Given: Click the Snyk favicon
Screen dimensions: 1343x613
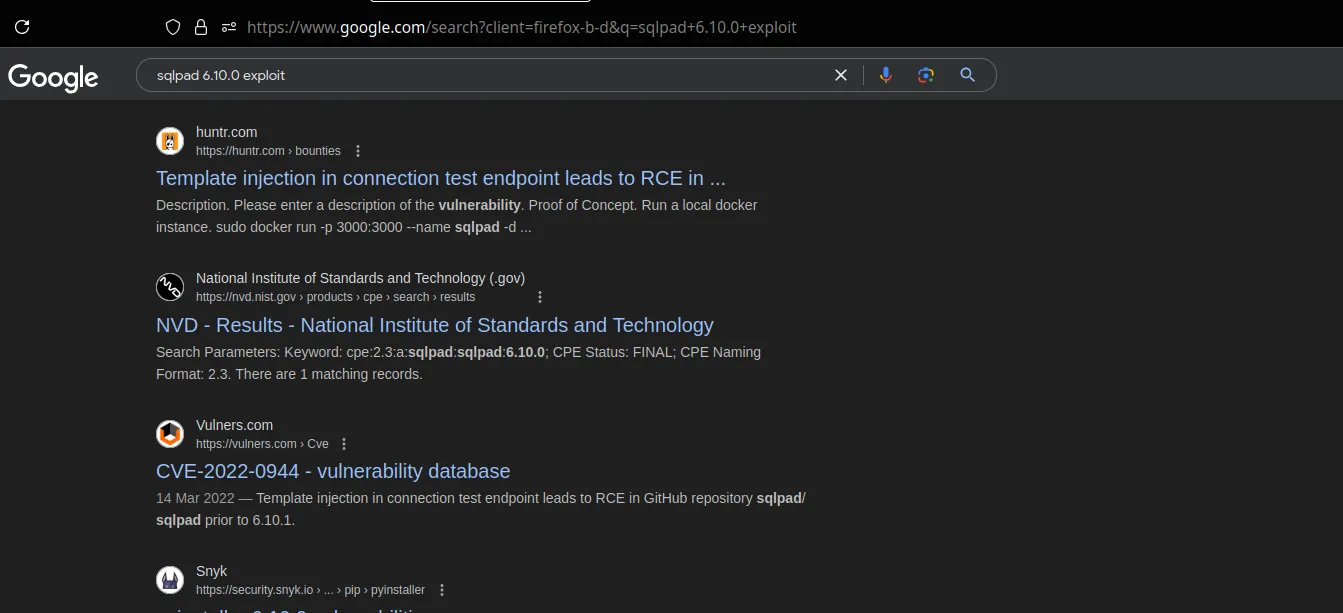Looking at the screenshot, I should coord(170,580).
